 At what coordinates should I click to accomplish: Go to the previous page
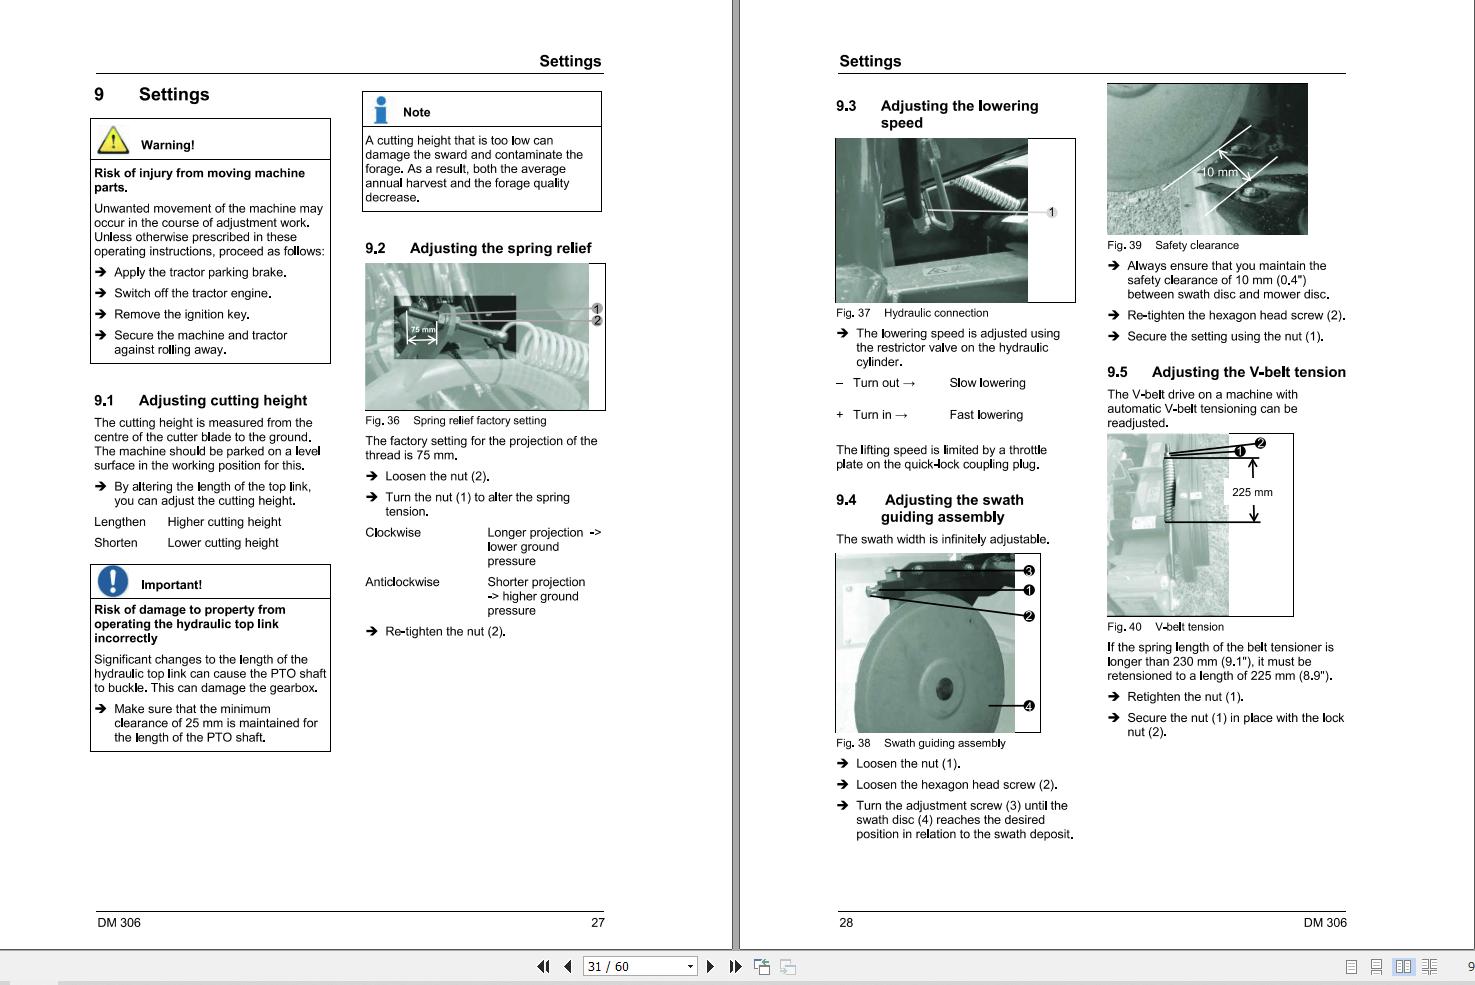(567, 966)
